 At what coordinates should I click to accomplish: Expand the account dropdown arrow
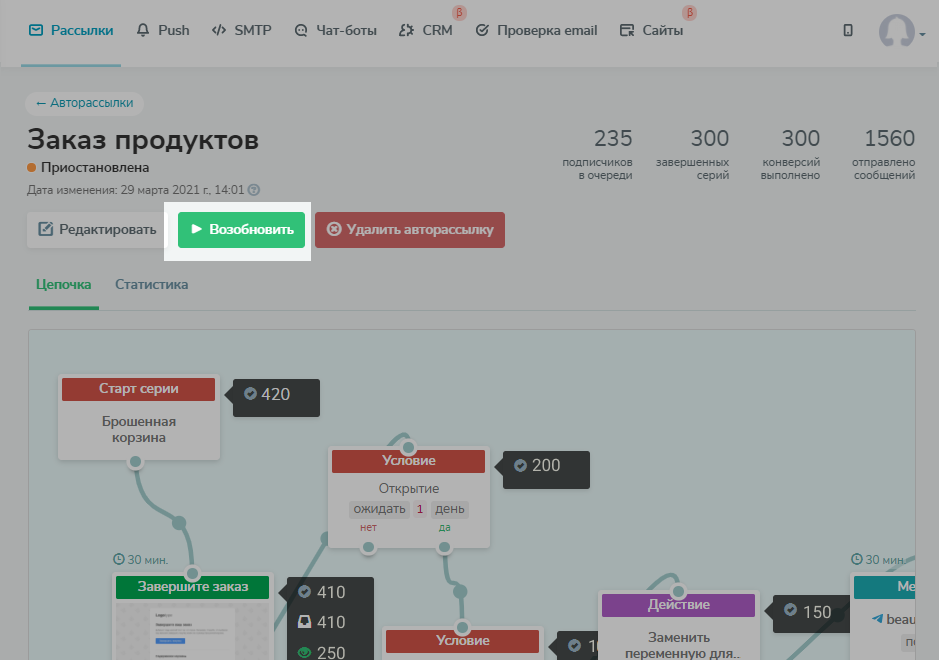pos(922,34)
